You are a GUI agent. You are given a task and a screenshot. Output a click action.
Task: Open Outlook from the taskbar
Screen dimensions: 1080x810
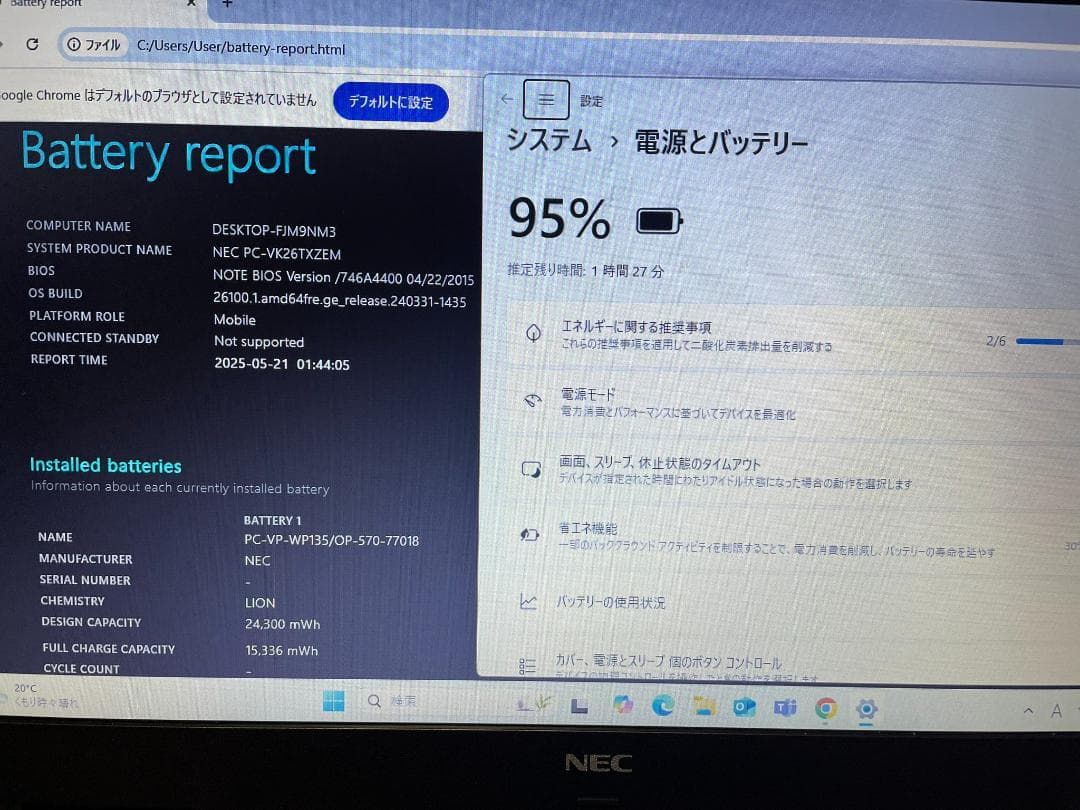tap(744, 707)
